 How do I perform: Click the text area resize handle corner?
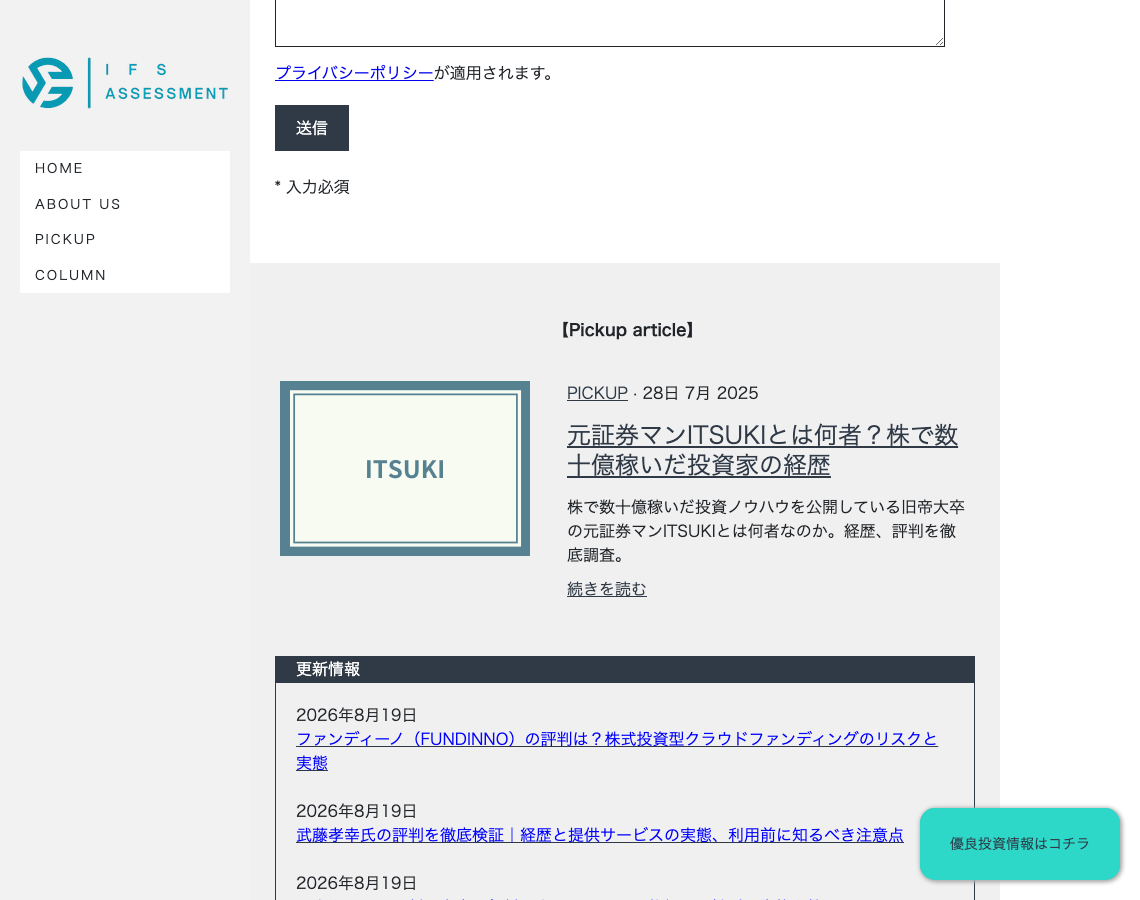point(939,41)
